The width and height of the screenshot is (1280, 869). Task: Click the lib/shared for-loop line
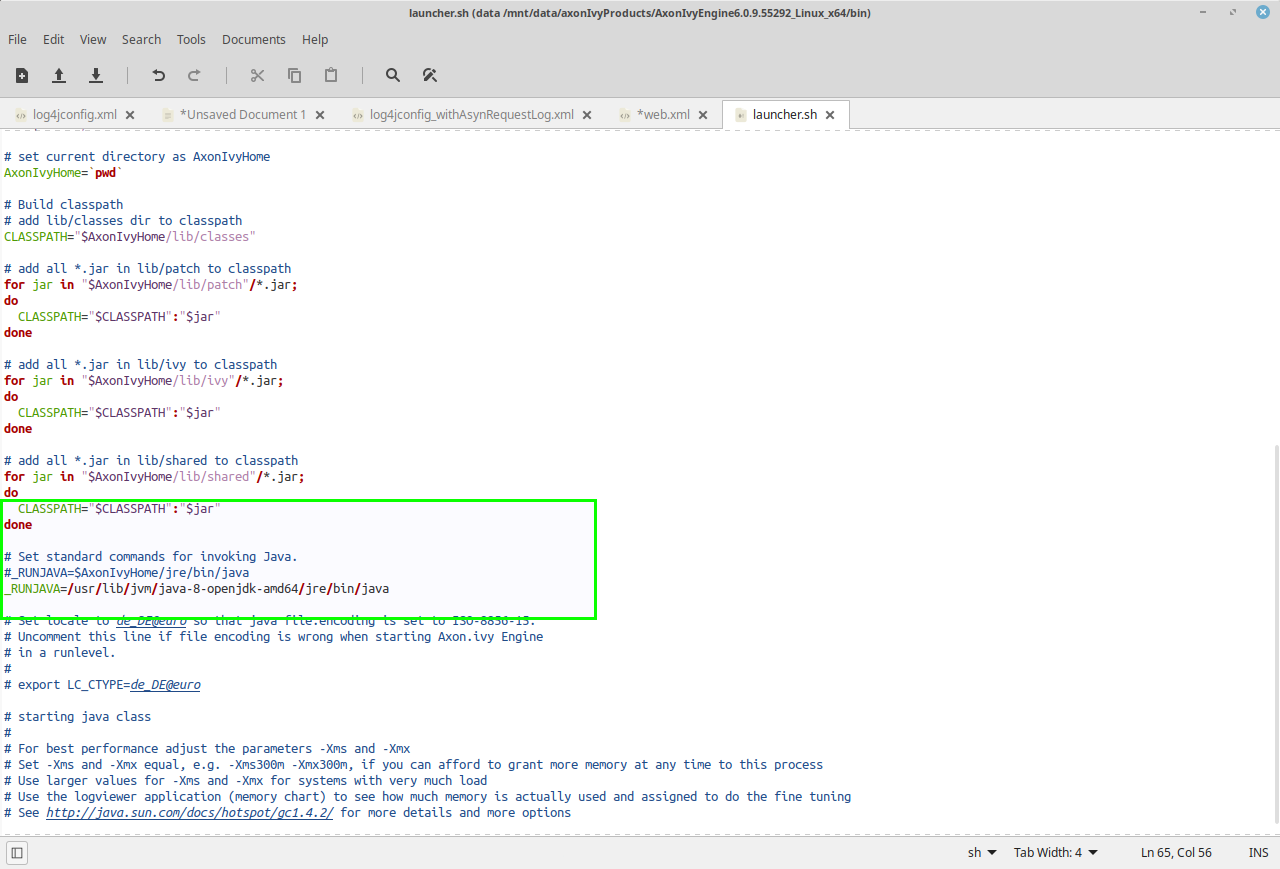(x=154, y=477)
